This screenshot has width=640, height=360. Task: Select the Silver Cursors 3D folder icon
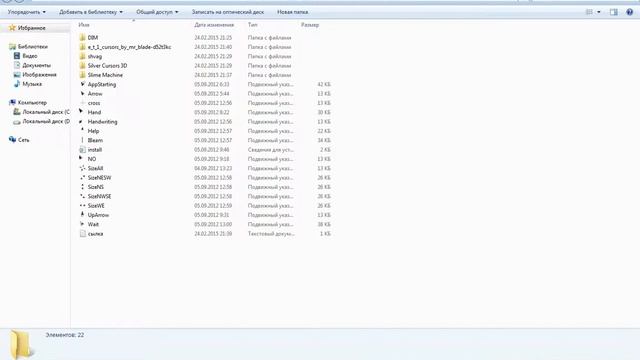[x=82, y=66]
